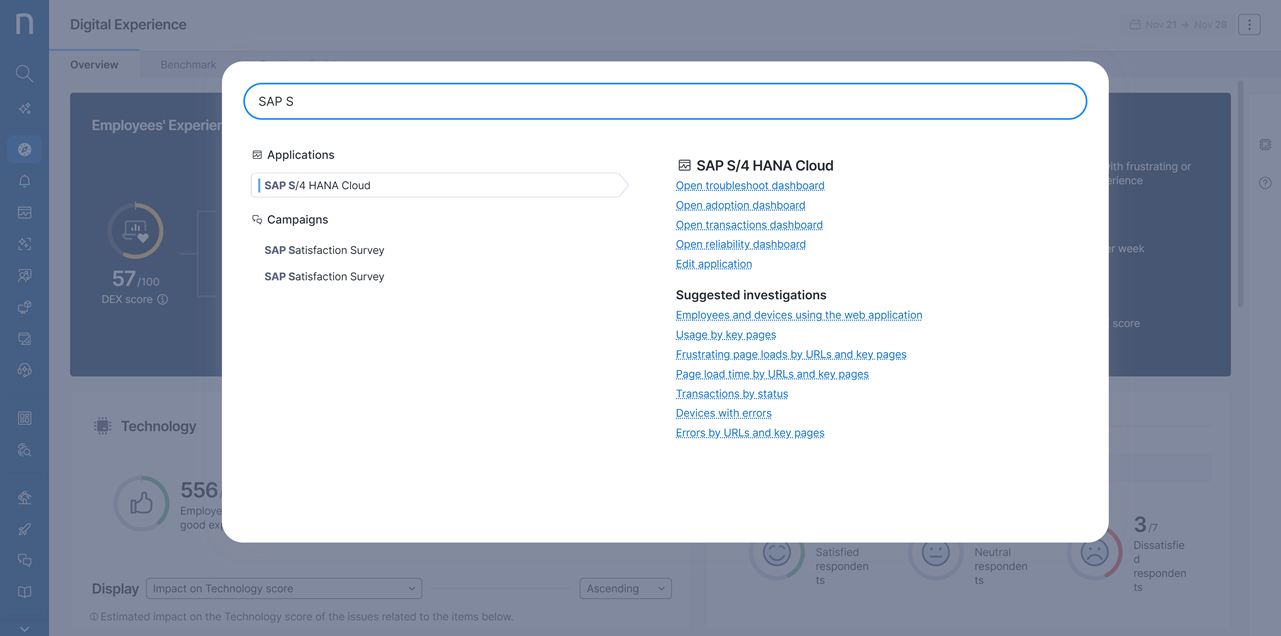
Task: Click the Digital Experience compass icon
Action: [x=24, y=149]
